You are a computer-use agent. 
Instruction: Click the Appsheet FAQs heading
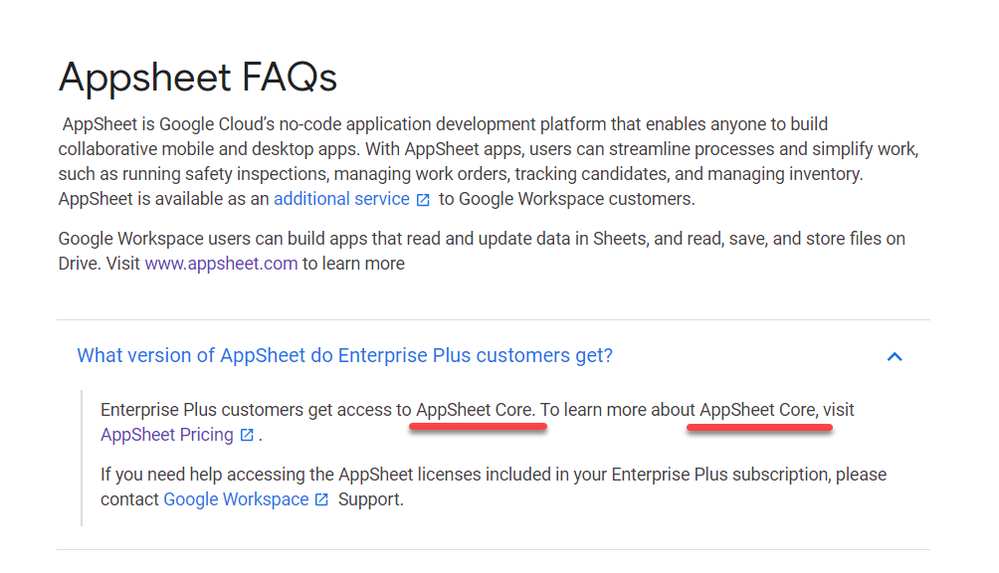(198, 78)
